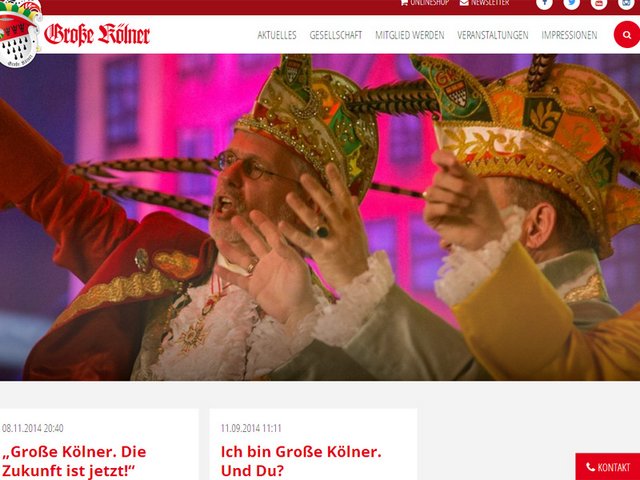Click the envelope Newsletter icon

coord(464,2)
